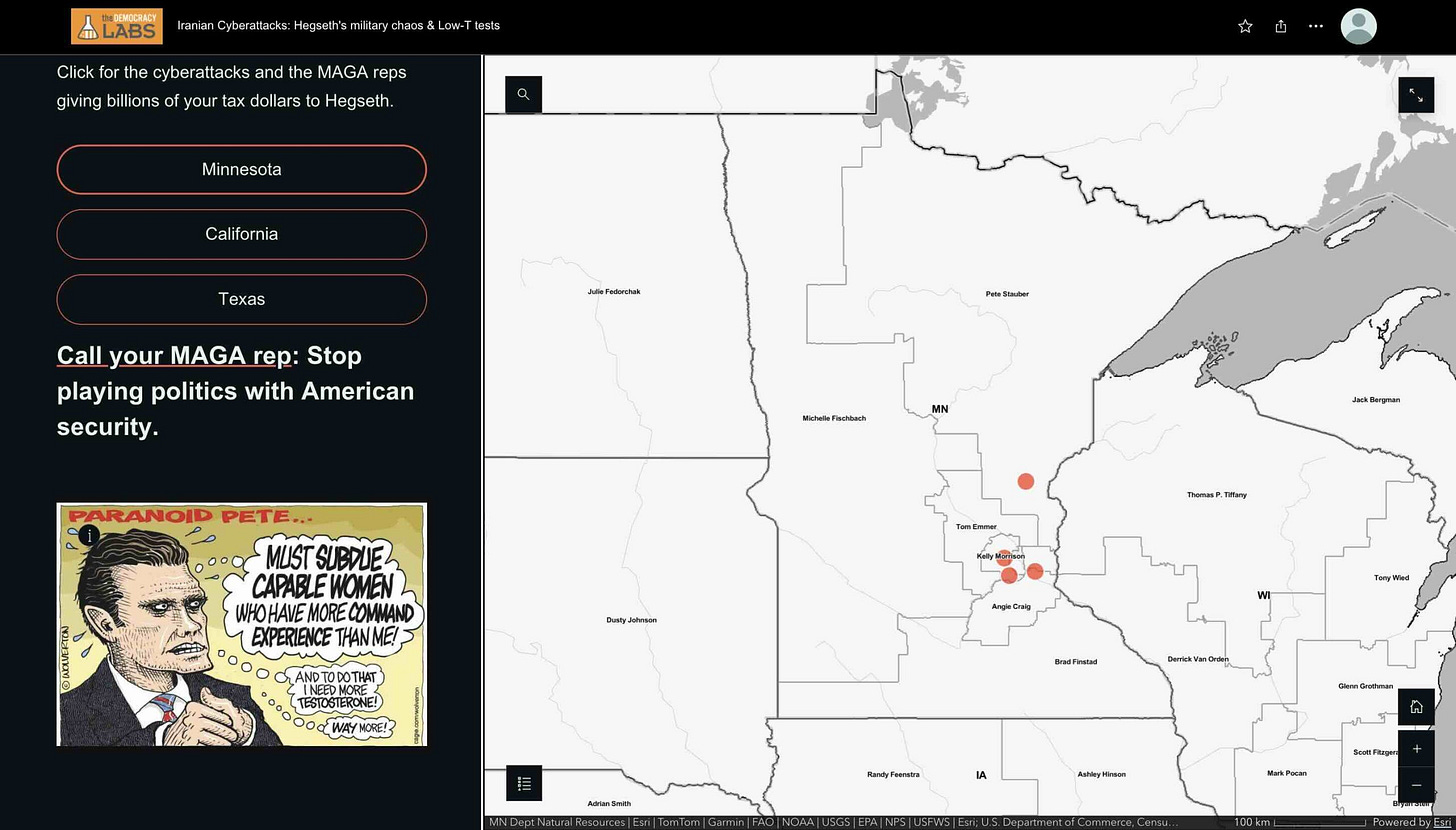
Task: Click the "Derrick Van Orden" map label
Action: point(1198,660)
